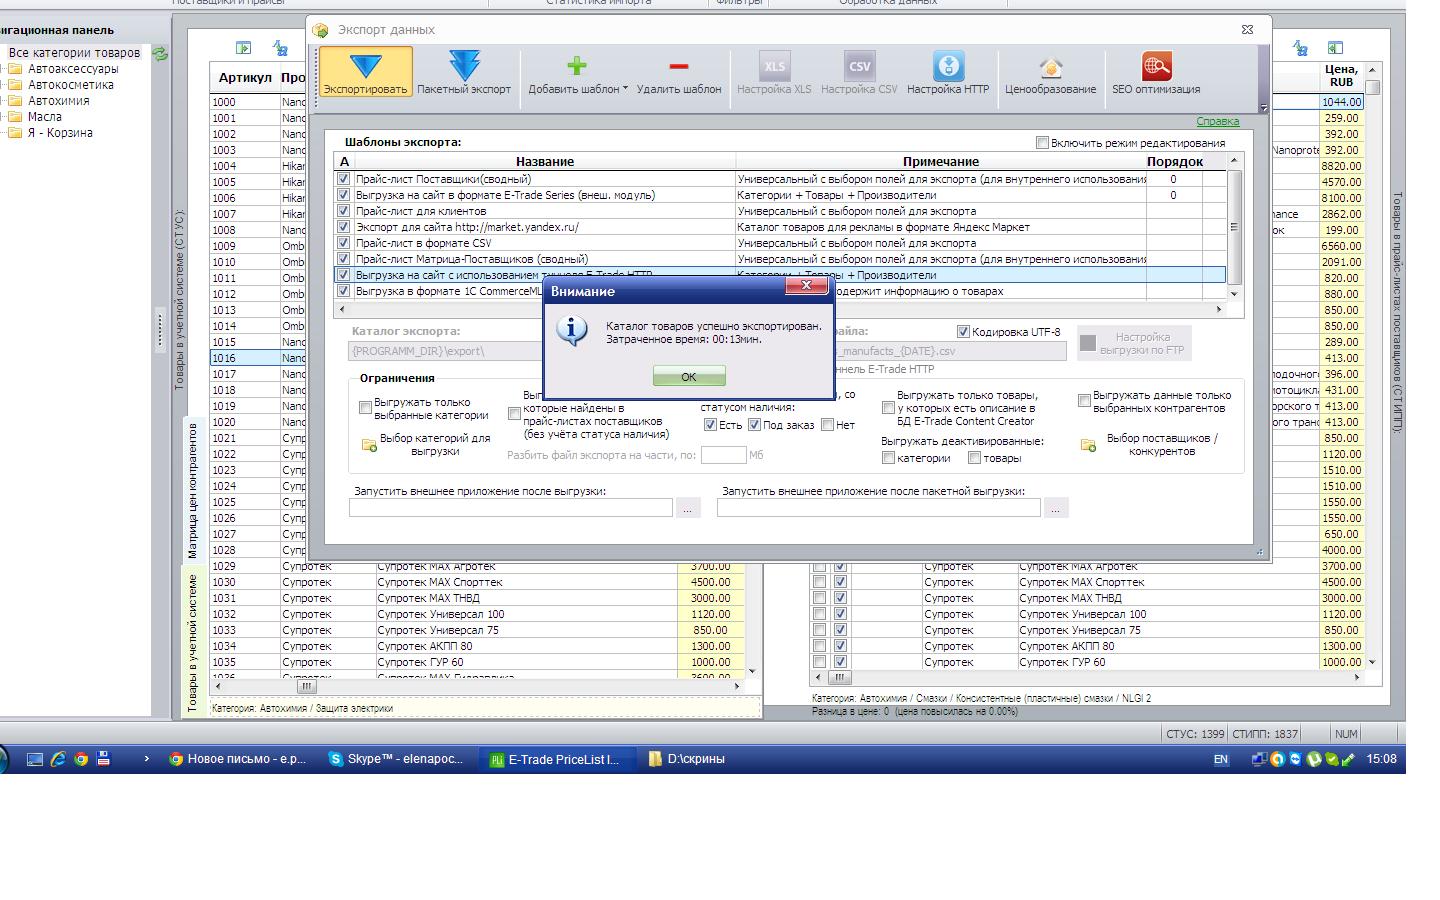Open the Справка help link
This screenshot has width=1440, height=900.
[x=1217, y=121]
